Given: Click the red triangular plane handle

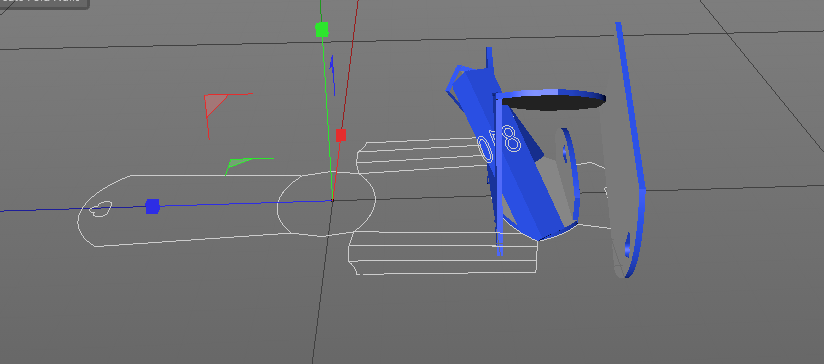Looking at the screenshot, I should coord(214,105).
